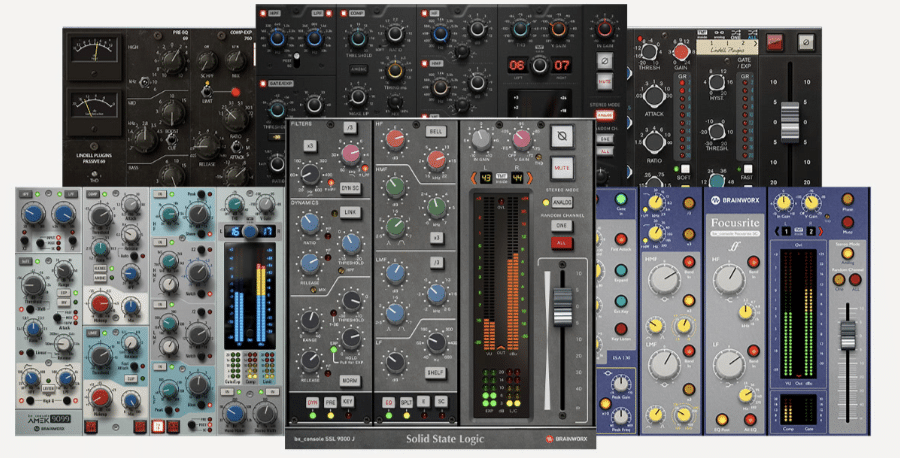Viewport: 900px width, 458px height.
Task: Click Mono Maker knob on AMEK 9099
Action: pyautogui.click(x=234, y=413)
